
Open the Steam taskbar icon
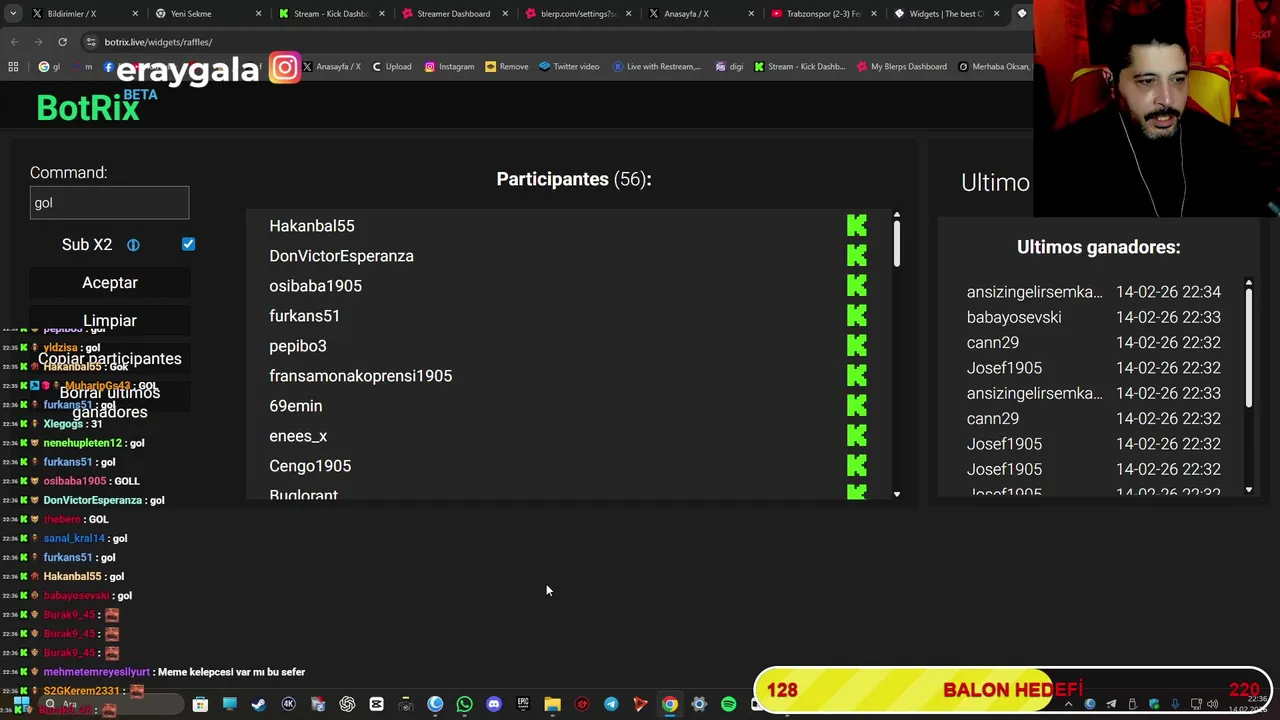point(259,704)
